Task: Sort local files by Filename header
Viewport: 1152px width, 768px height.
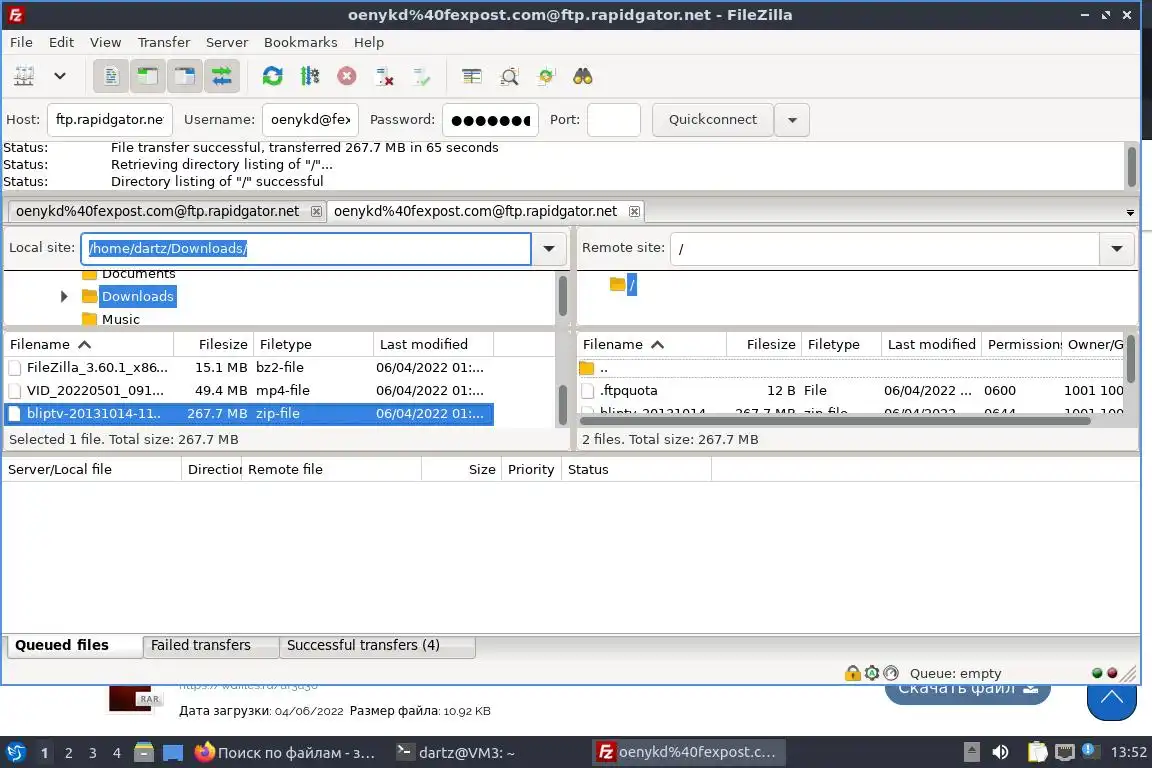Action: tap(88, 344)
